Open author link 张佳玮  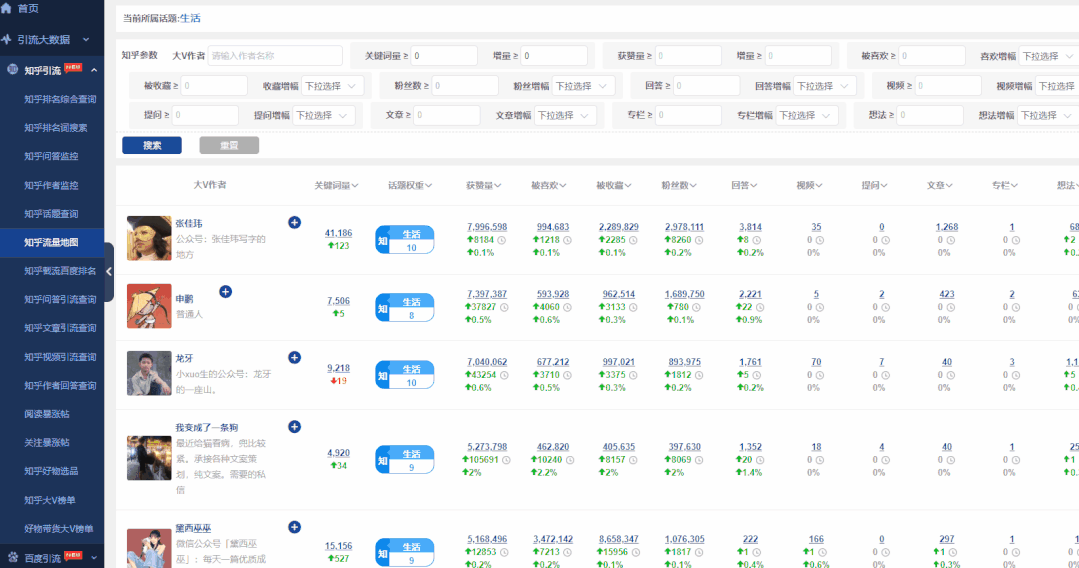[189, 223]
